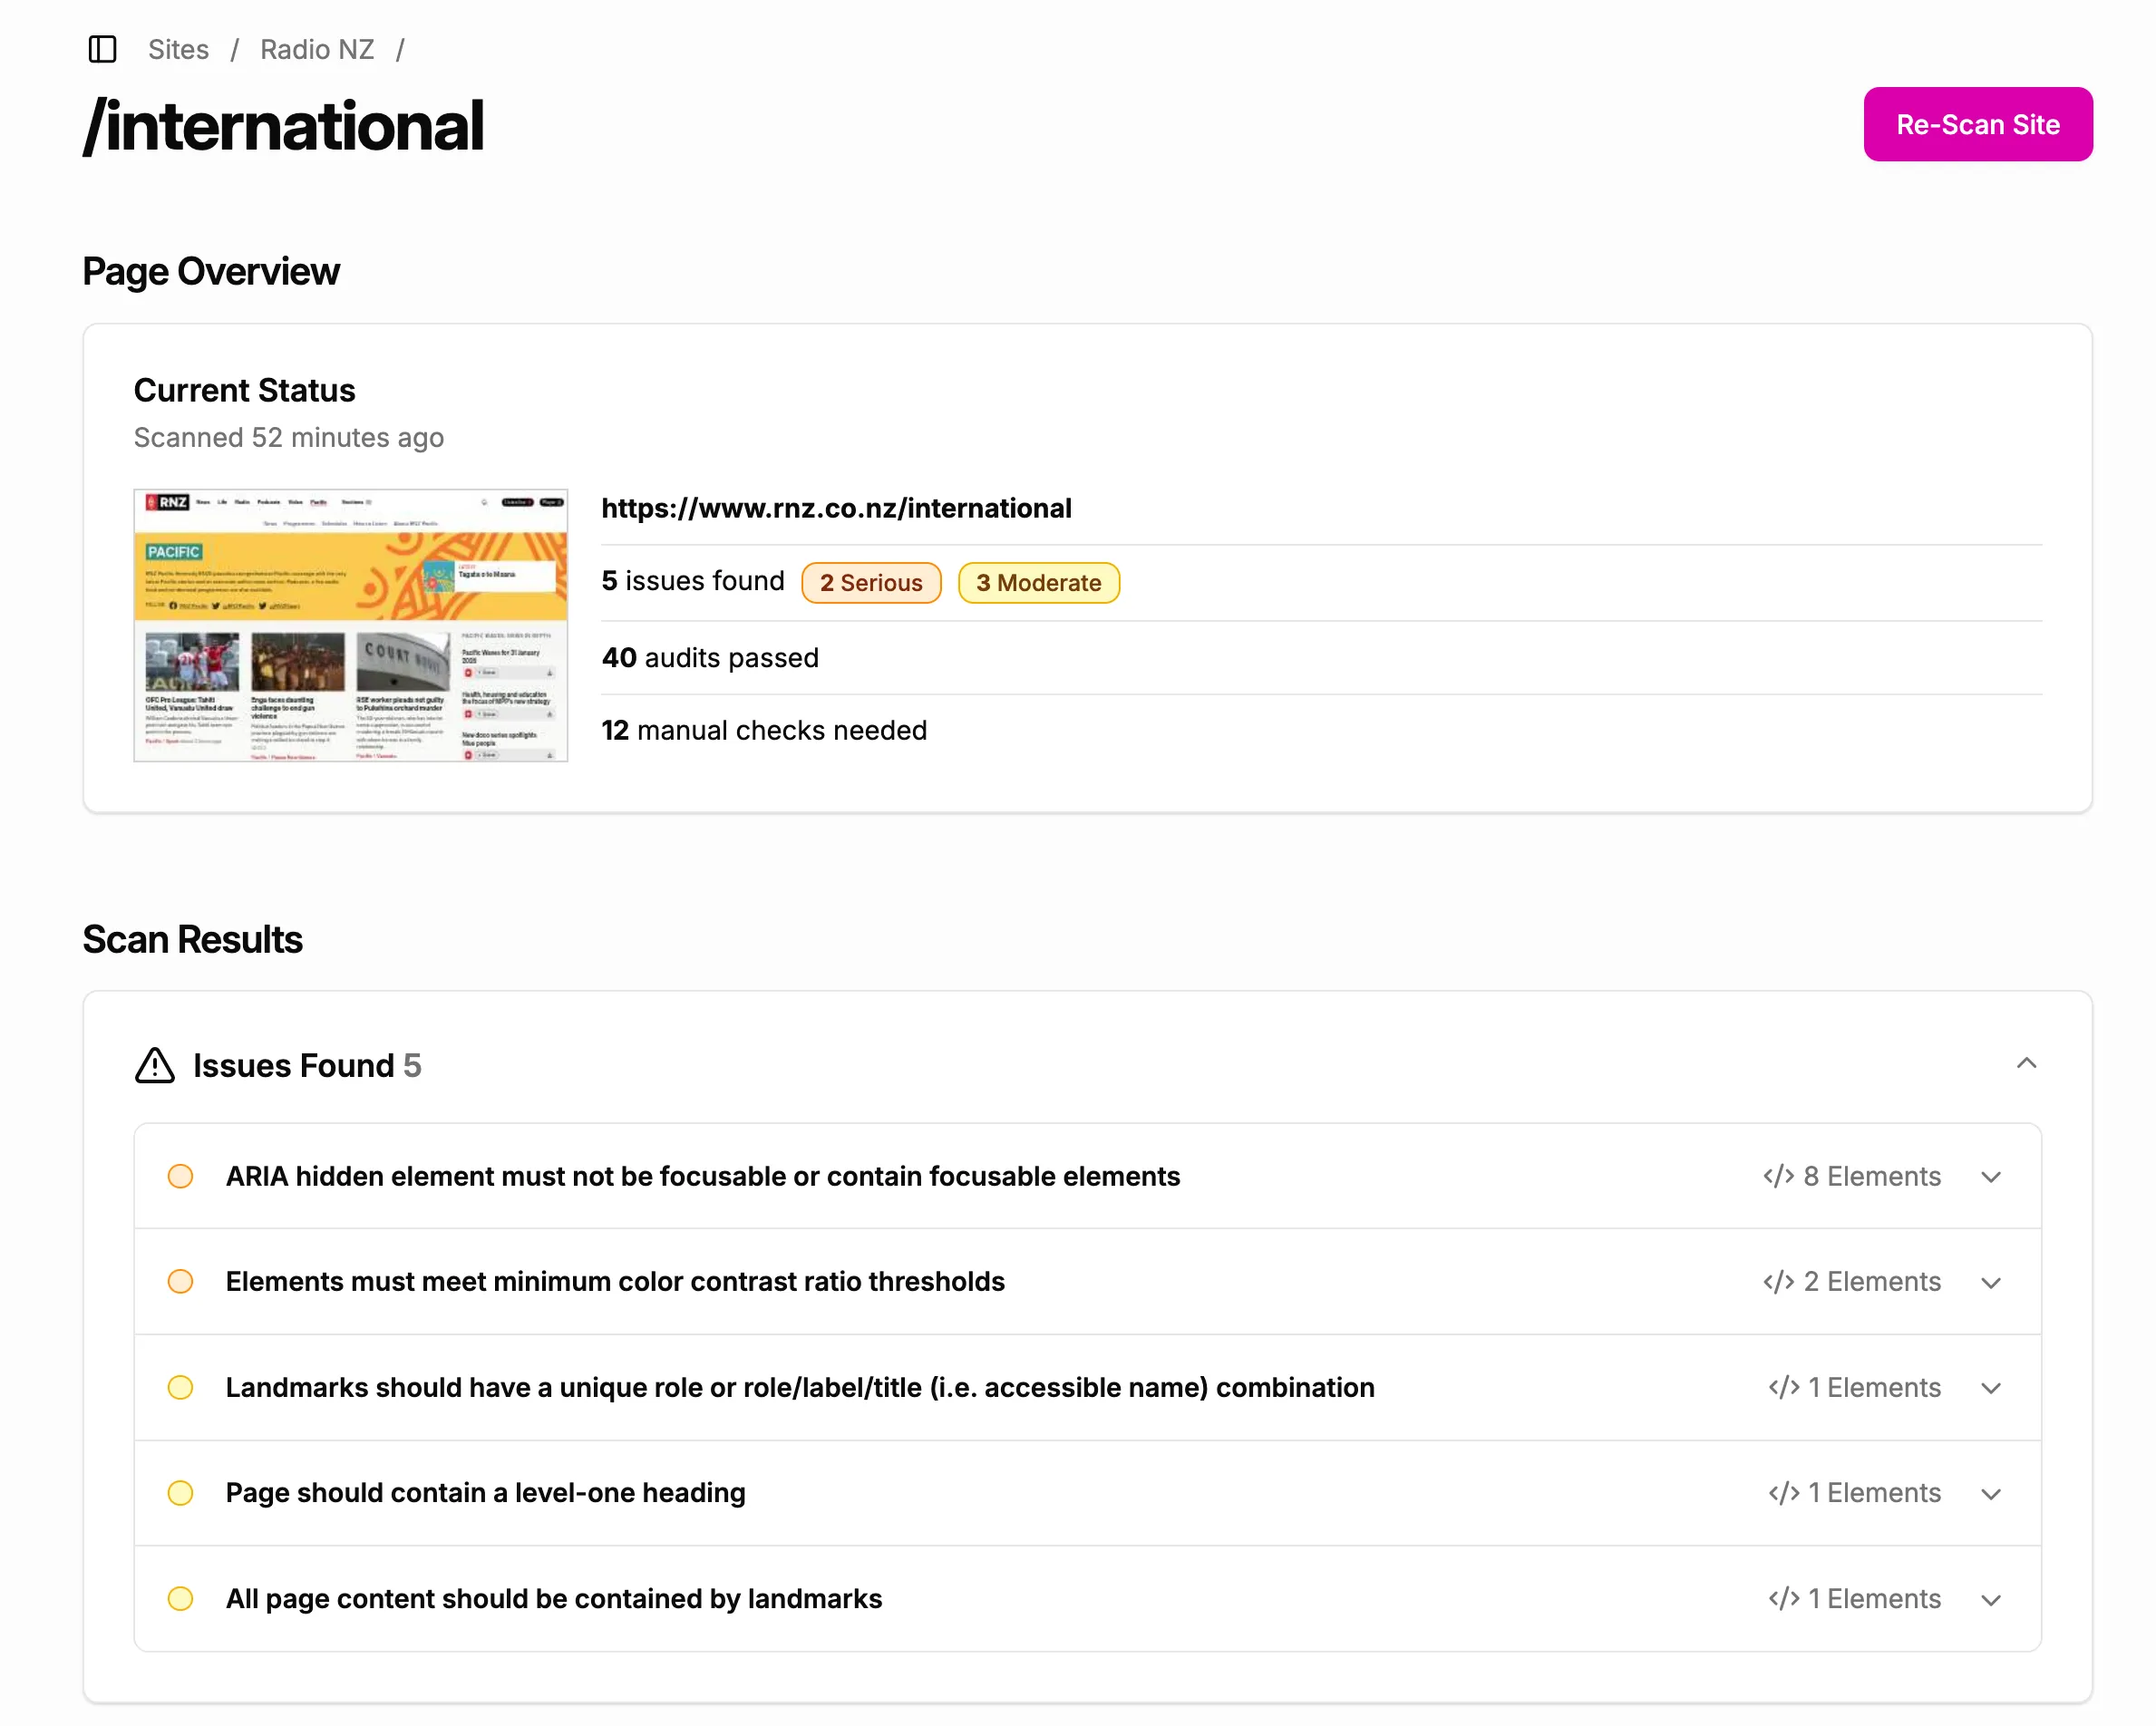The width and height of the screenshot is (2156, 1726).
Task: Click the code icon on the landmarks containment issue
Action: 1783,1599
